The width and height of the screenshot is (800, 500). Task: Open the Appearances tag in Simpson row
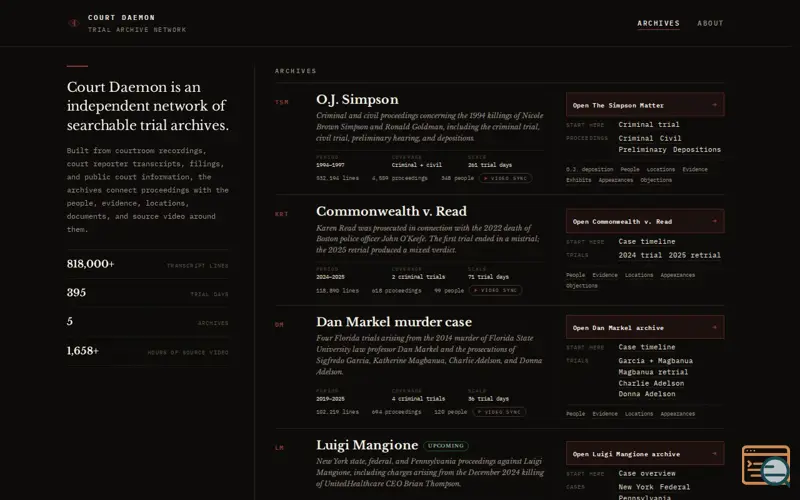(x=616, y=180)
